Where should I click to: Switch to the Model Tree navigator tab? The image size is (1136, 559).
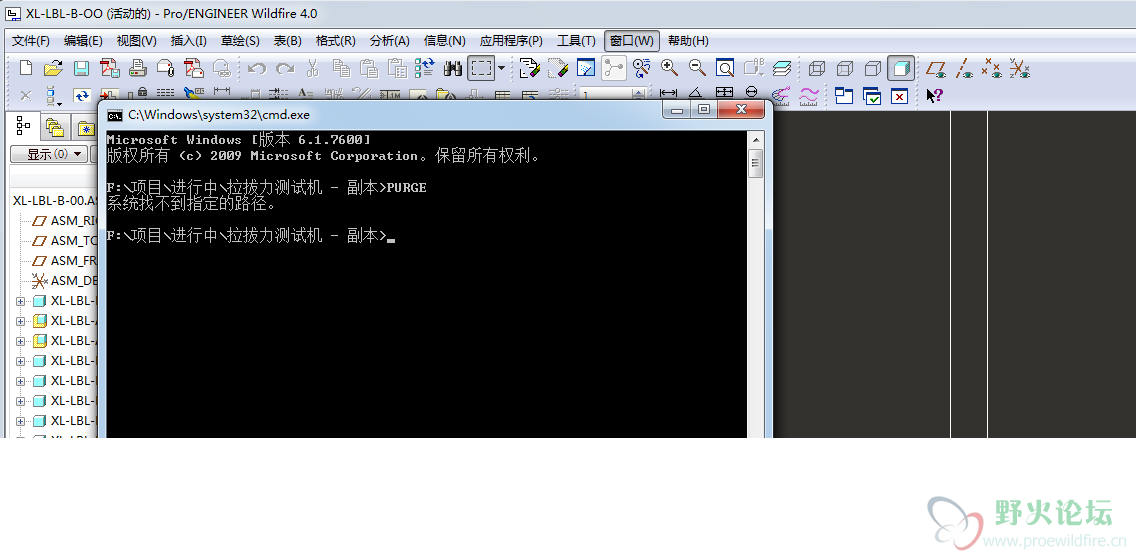pos(24,127)
